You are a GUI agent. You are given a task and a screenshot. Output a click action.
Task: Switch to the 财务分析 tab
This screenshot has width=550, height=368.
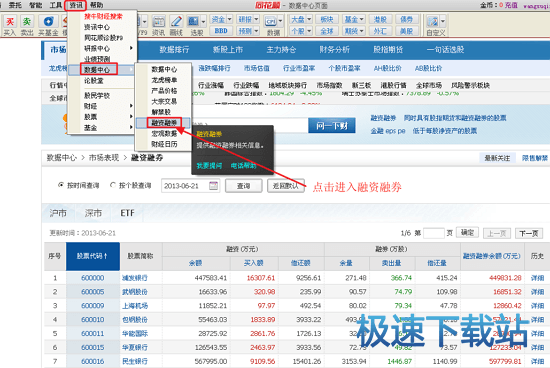[x=334, y=49]
